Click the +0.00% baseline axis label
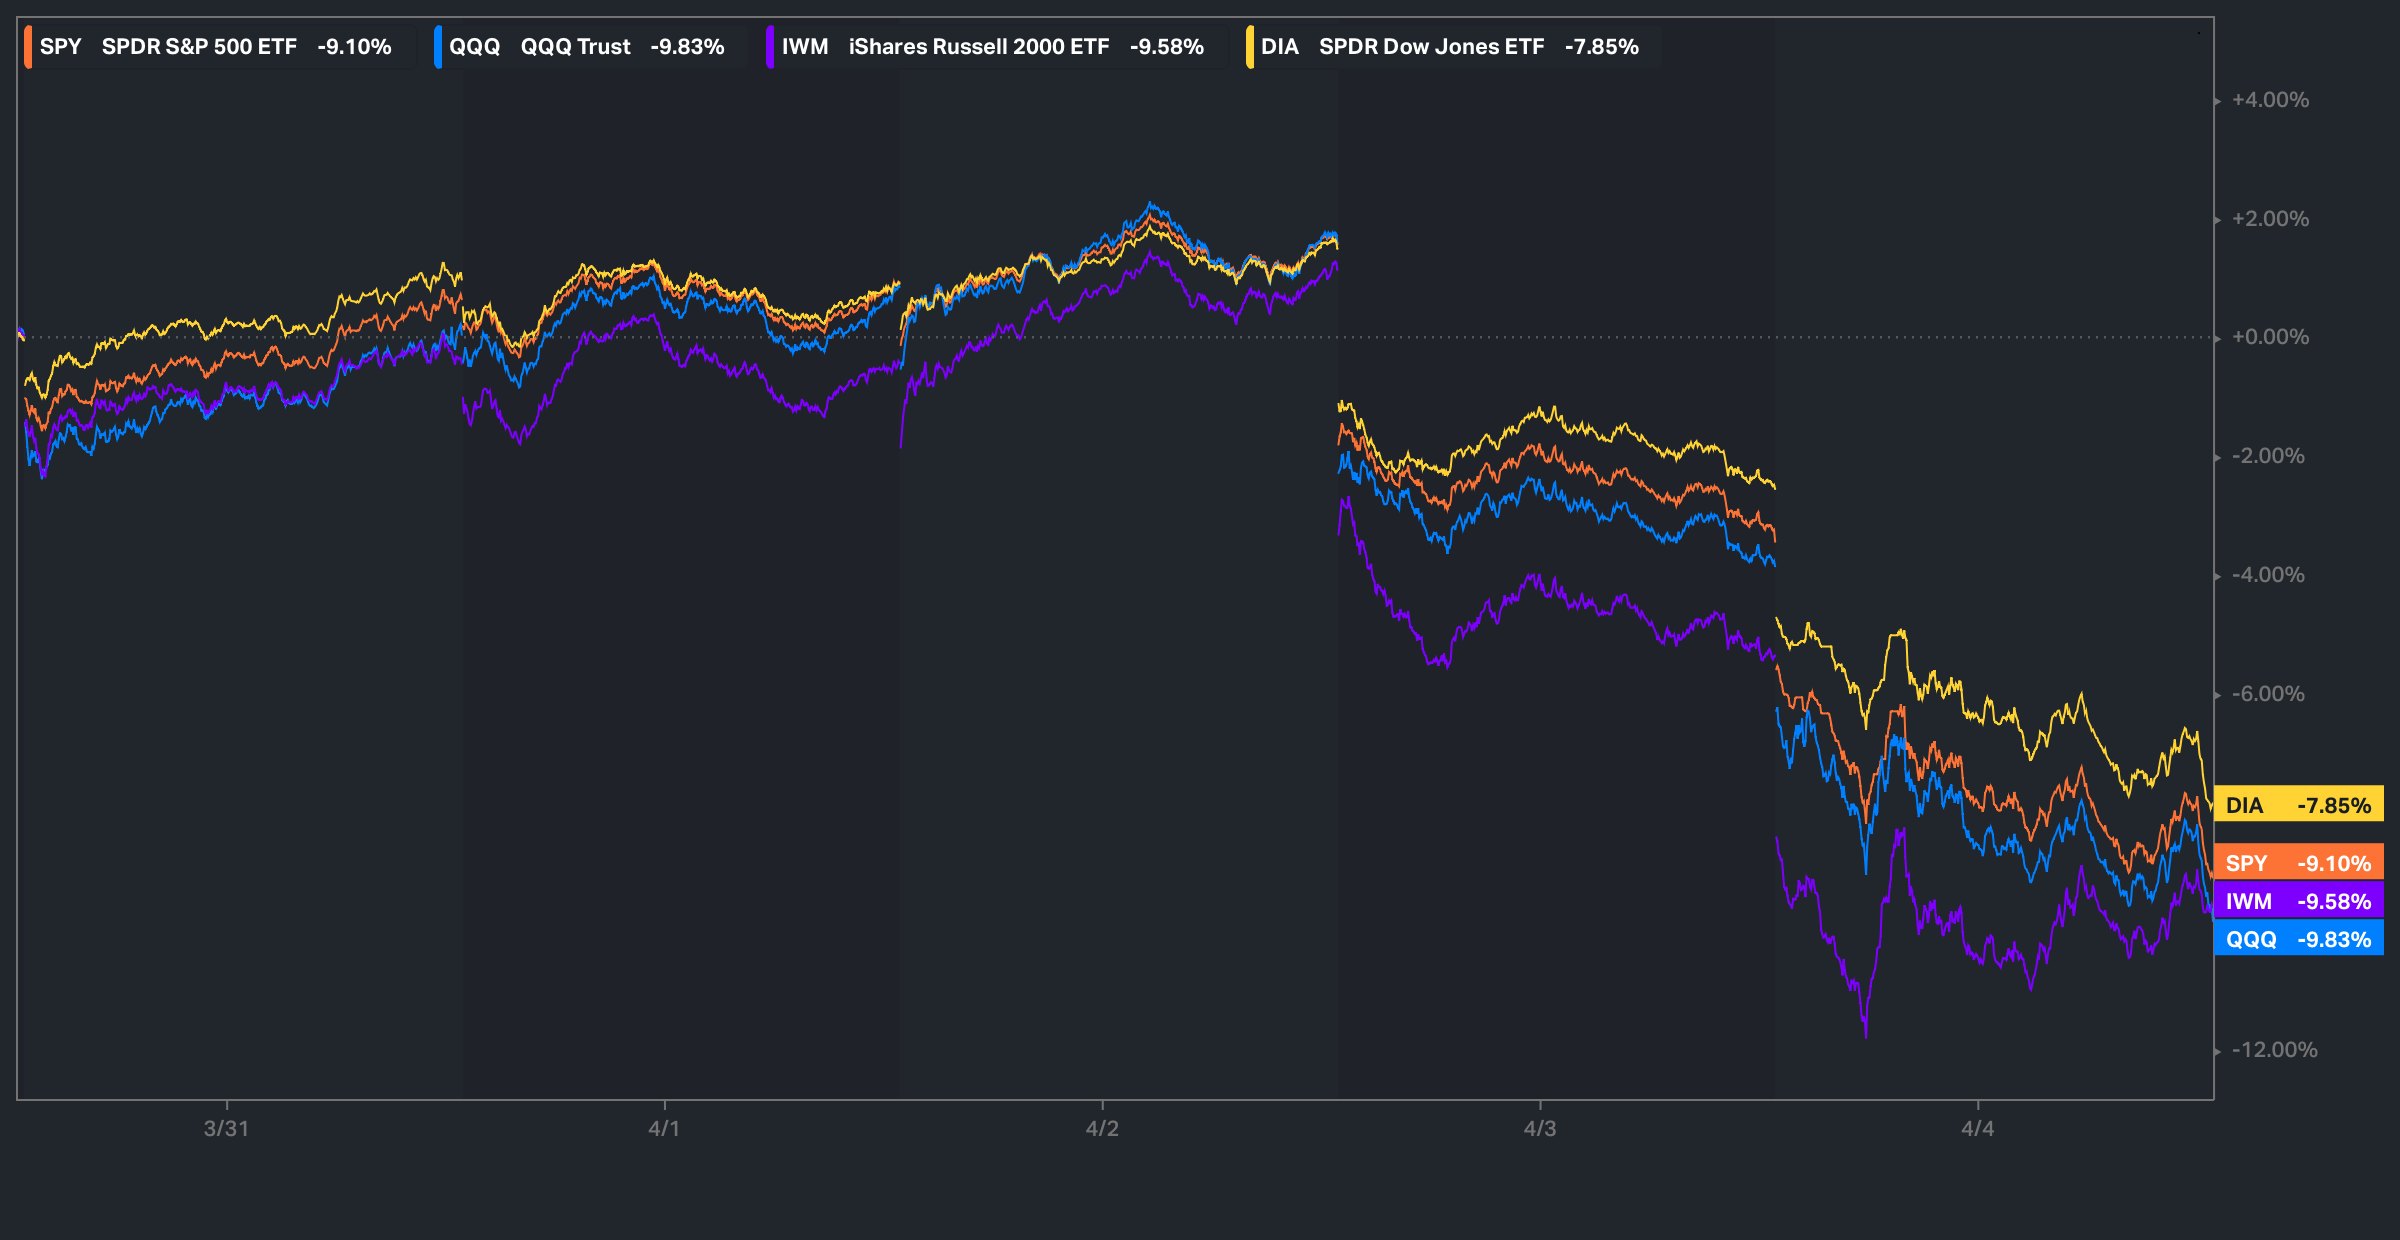The height and width of the screenshot is (1240, 2400). (x=2270, y=337)
